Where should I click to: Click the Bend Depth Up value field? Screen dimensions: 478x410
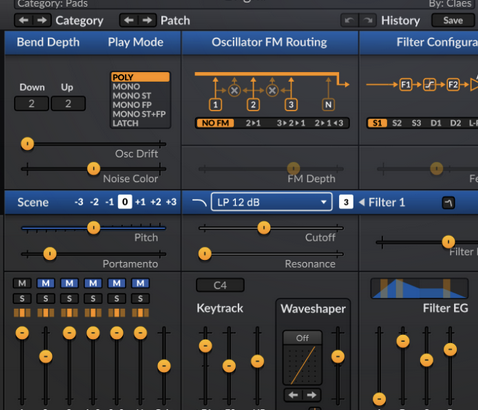[68, 103]
